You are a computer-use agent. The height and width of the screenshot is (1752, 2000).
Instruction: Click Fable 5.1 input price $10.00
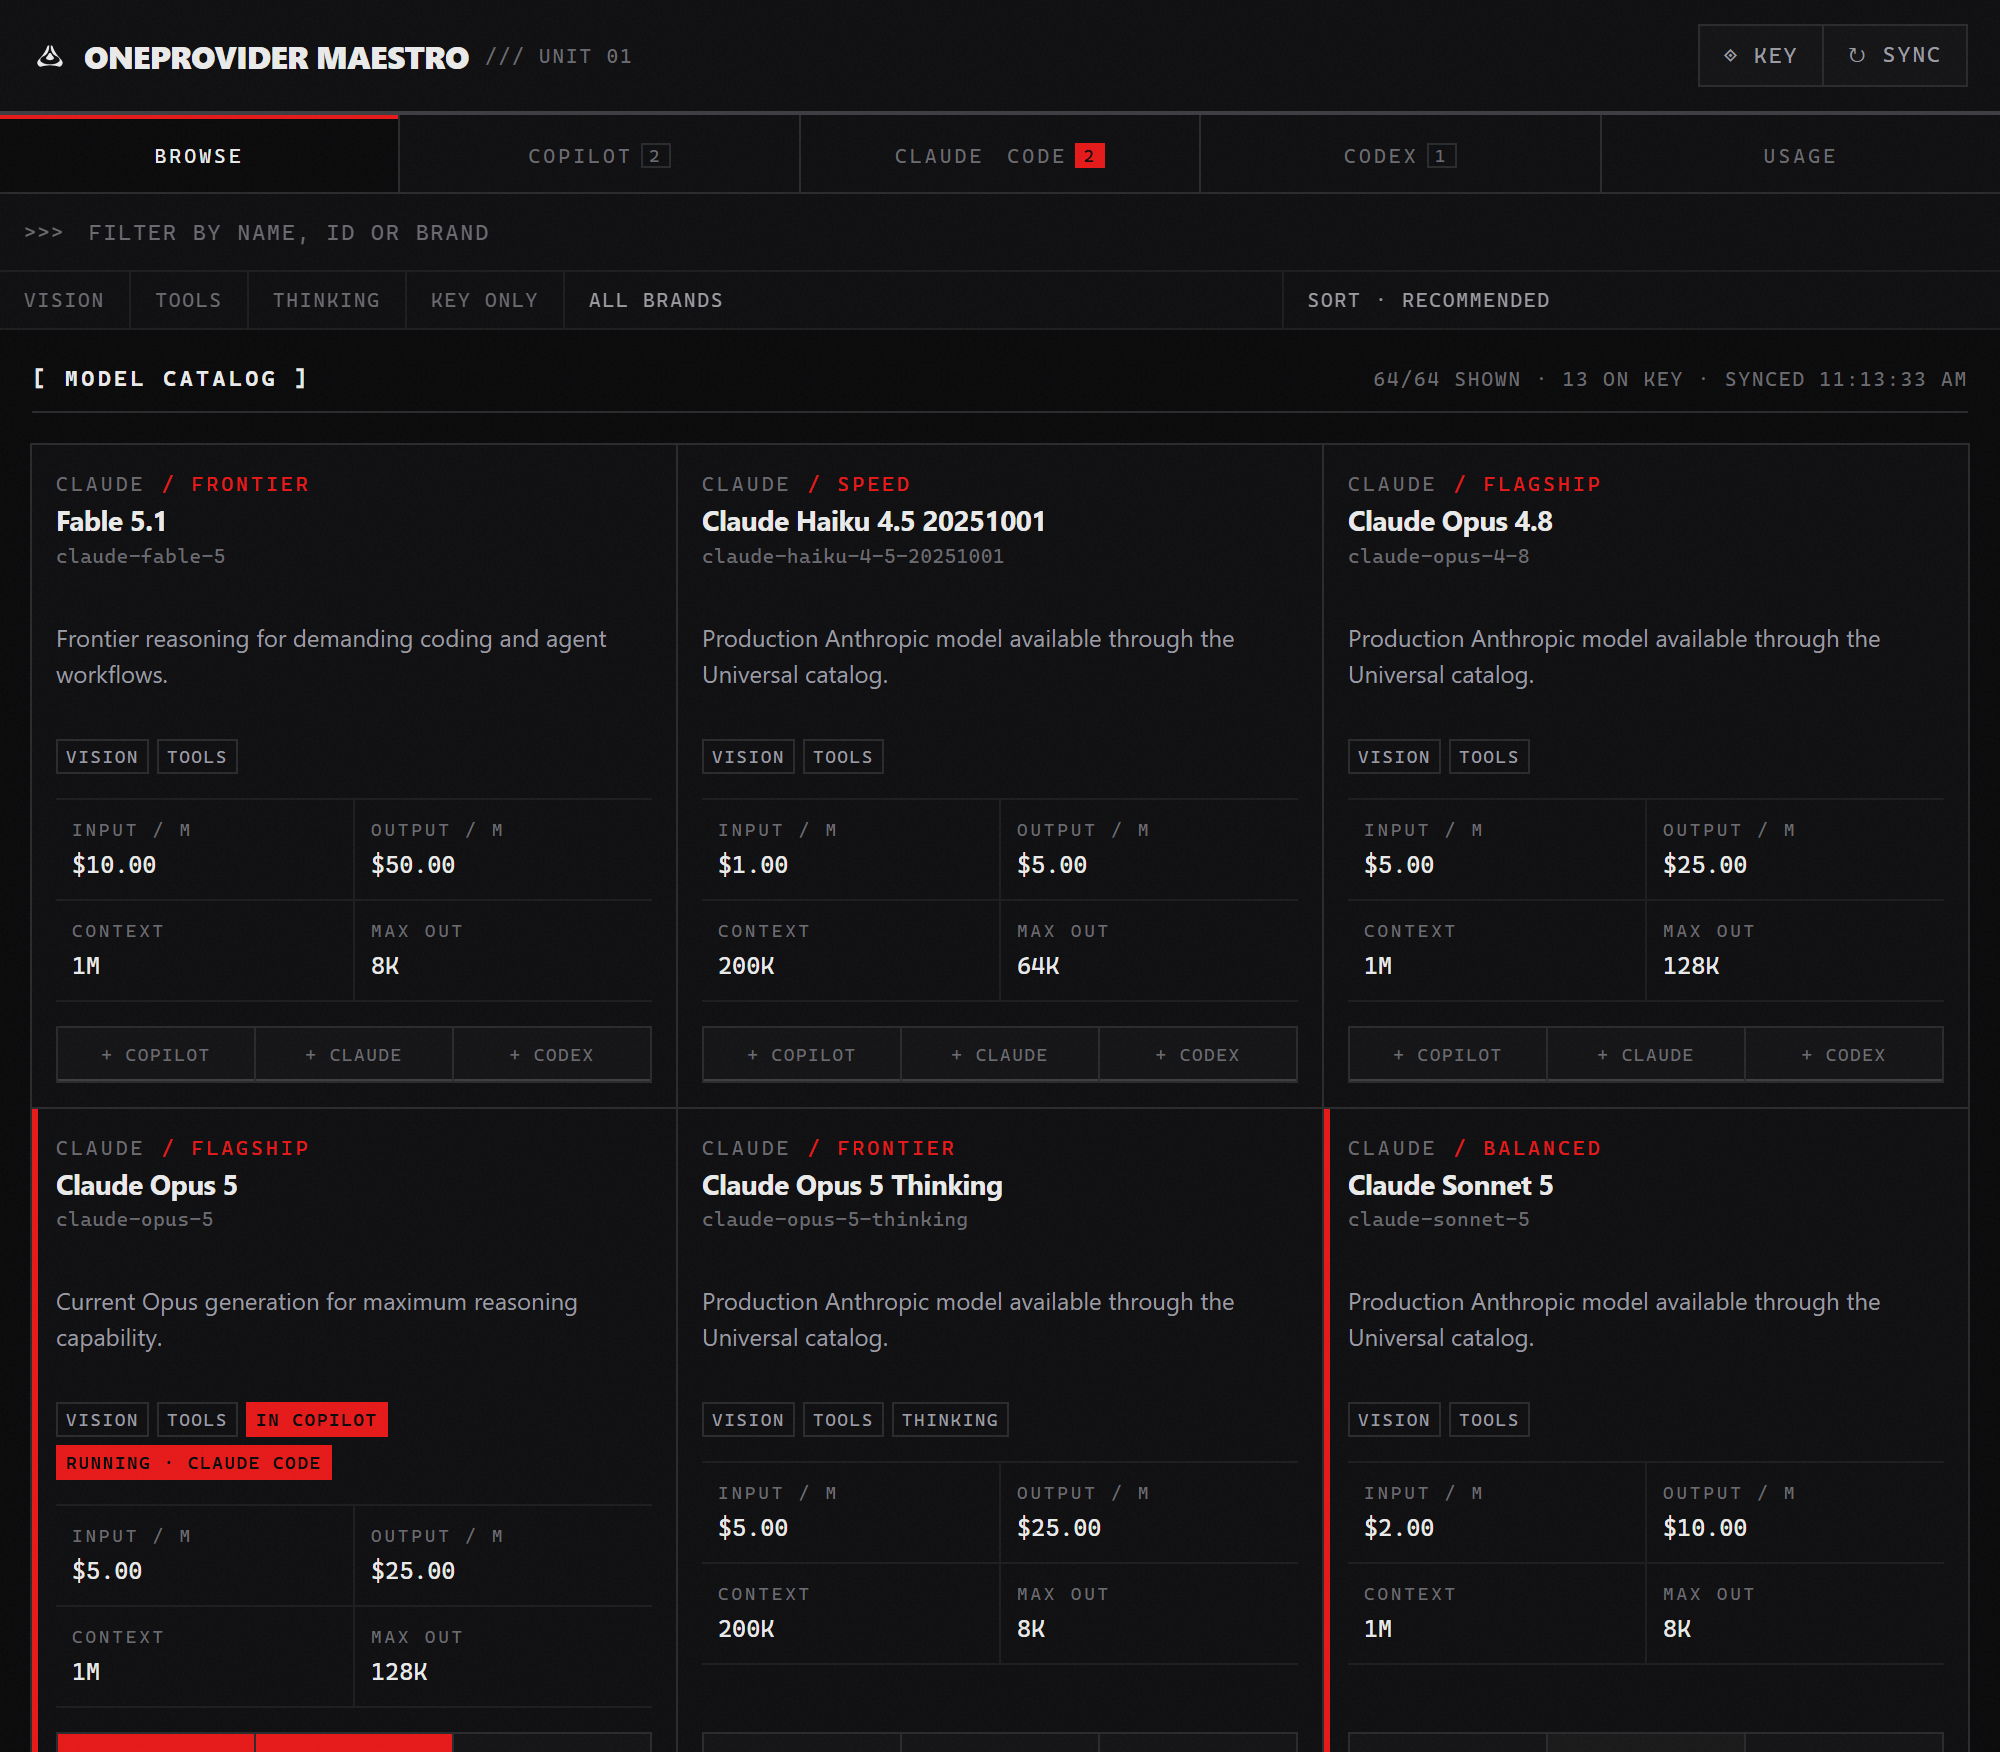[x=114, y=865]
